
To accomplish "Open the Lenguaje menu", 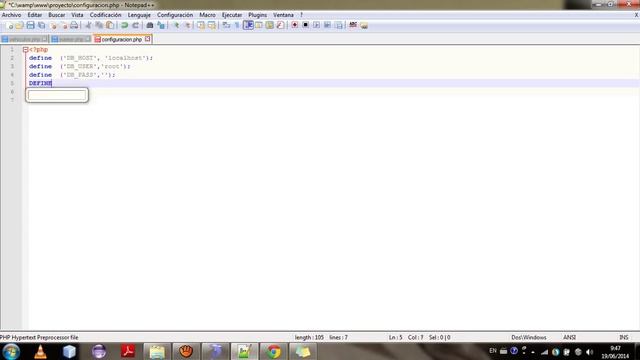I will [x=139, y=15].
